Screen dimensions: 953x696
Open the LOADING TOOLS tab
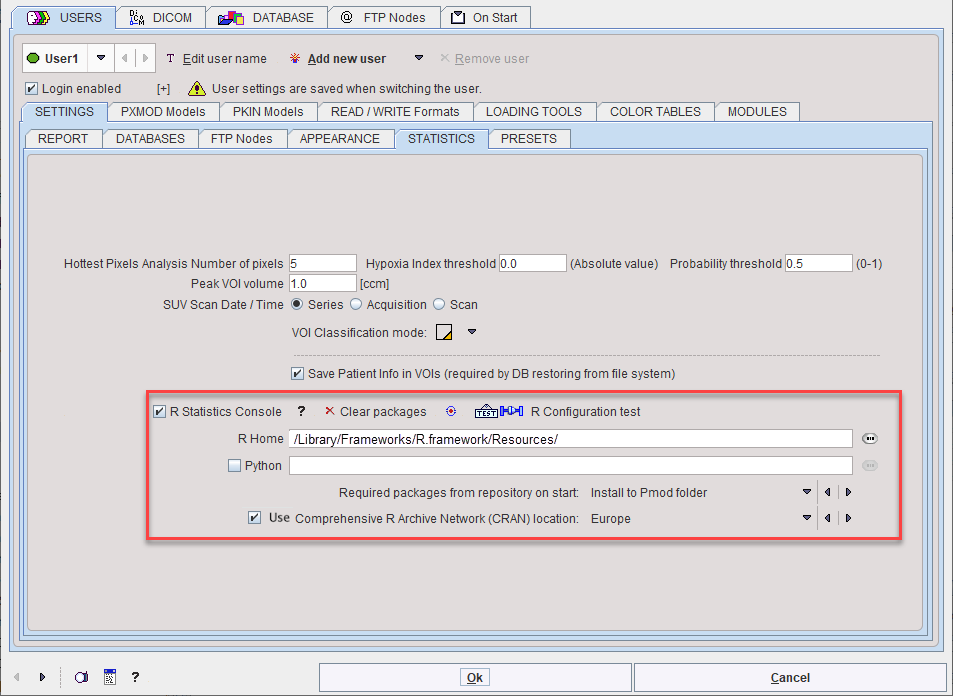coord(534,112)
